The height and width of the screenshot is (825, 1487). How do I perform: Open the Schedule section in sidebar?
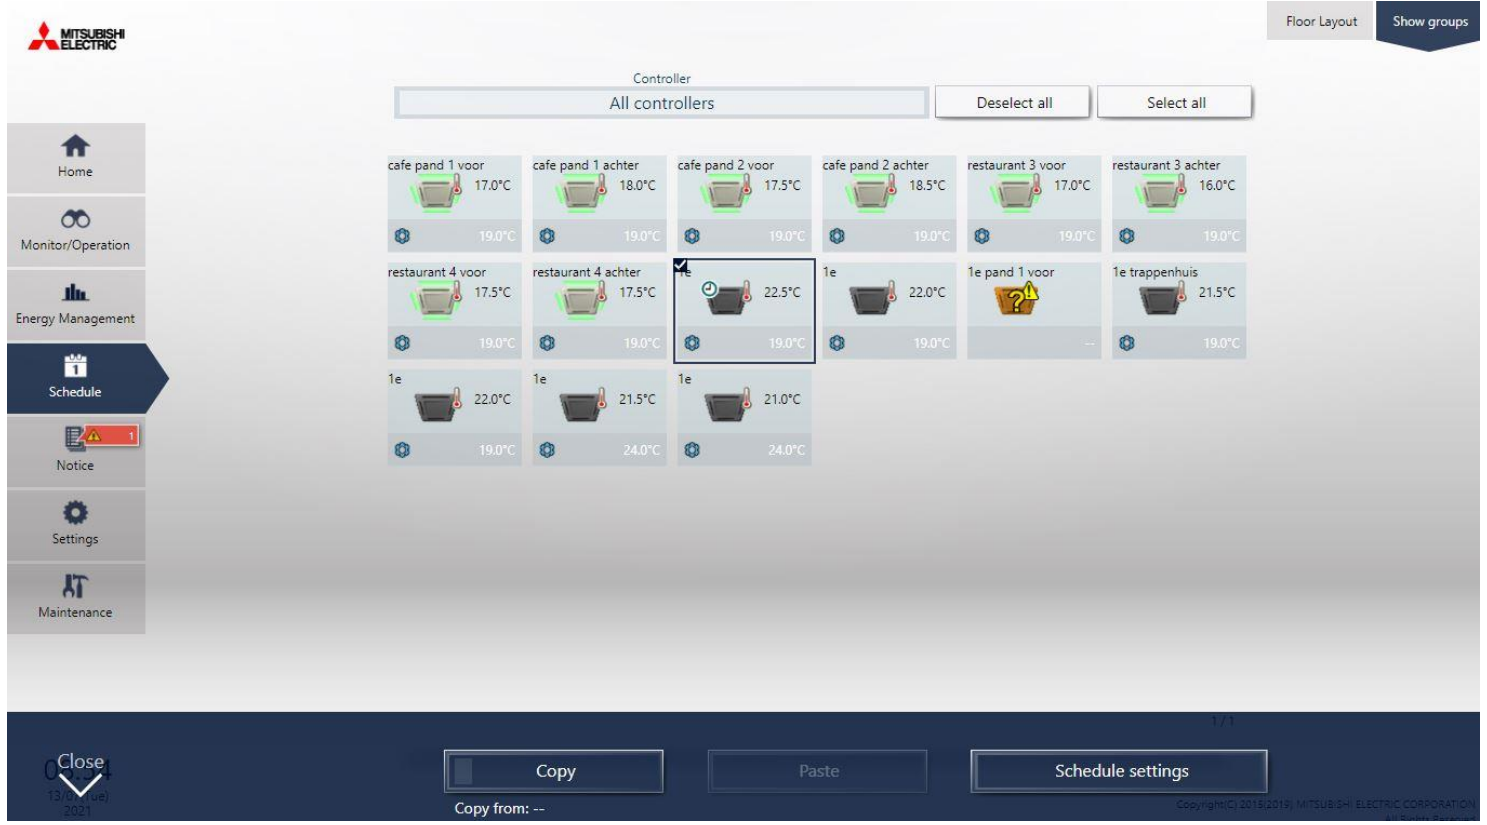point(76,377)
